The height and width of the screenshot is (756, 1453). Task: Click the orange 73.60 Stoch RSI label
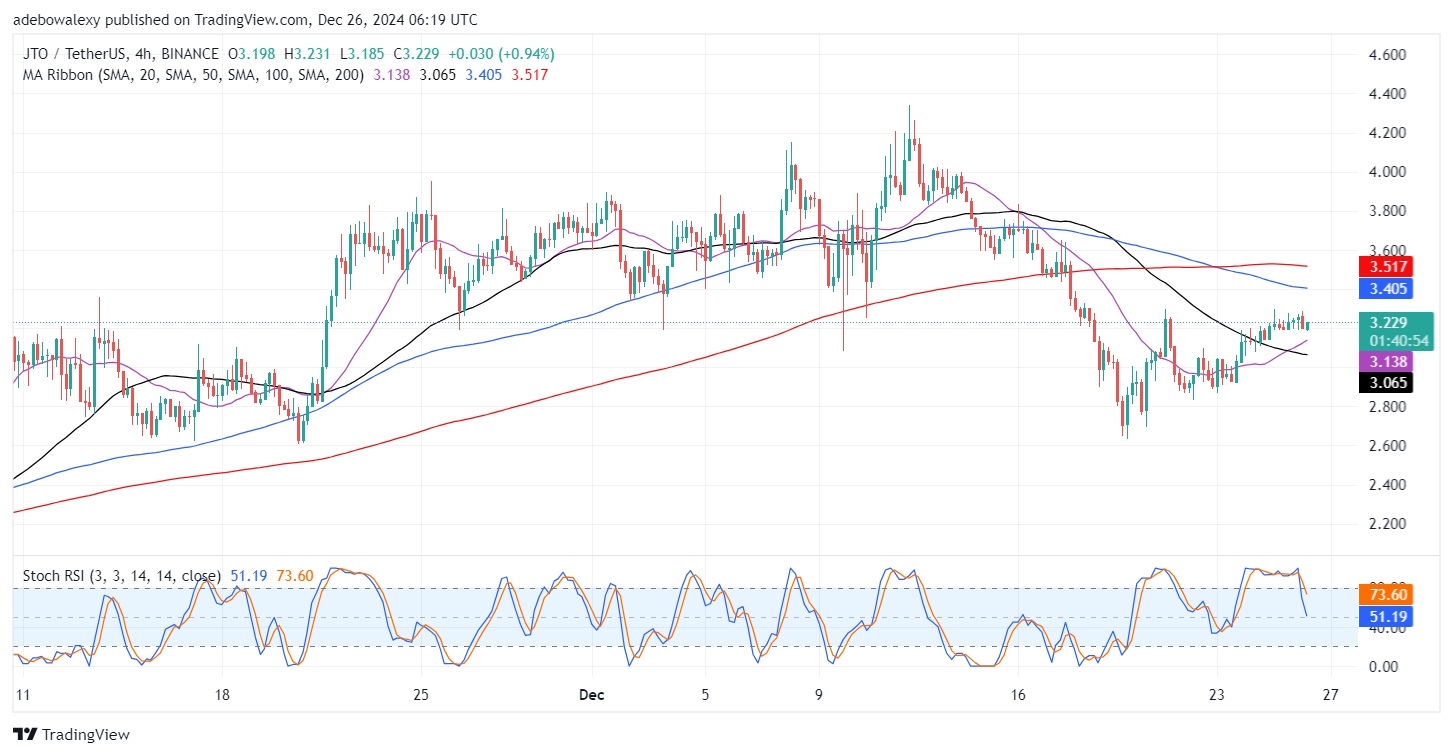pos(1385,595)
